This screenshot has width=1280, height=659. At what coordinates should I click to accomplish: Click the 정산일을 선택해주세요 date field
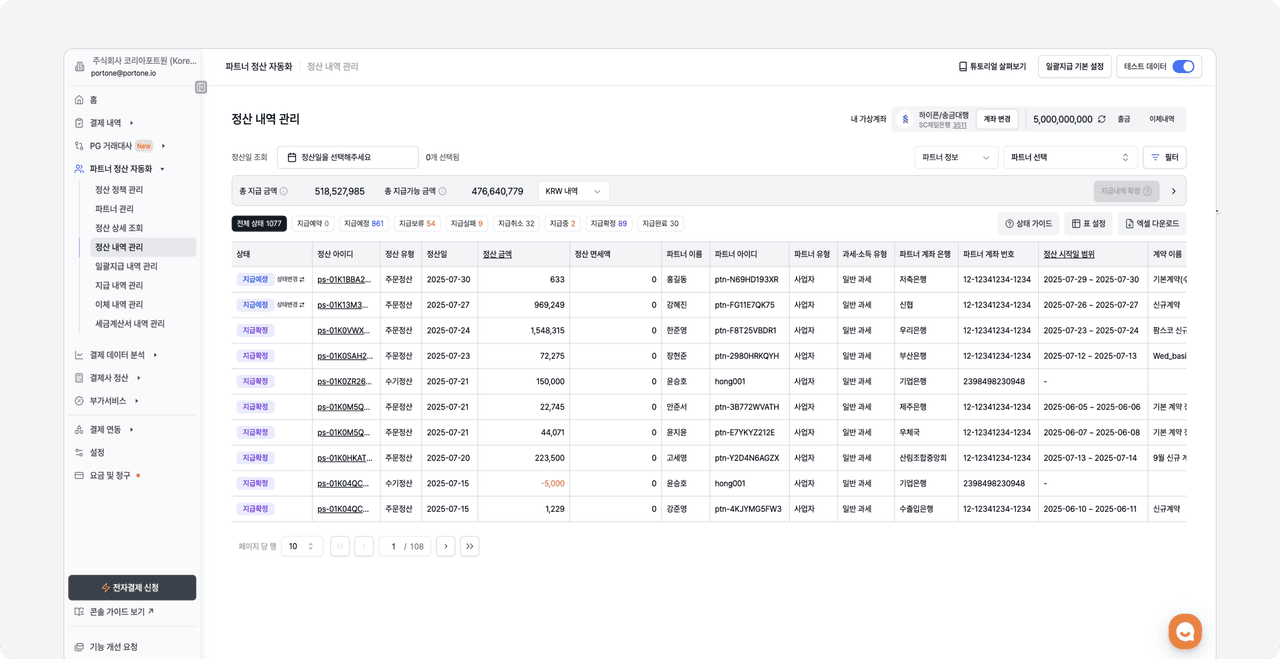(x=347, y=158)
